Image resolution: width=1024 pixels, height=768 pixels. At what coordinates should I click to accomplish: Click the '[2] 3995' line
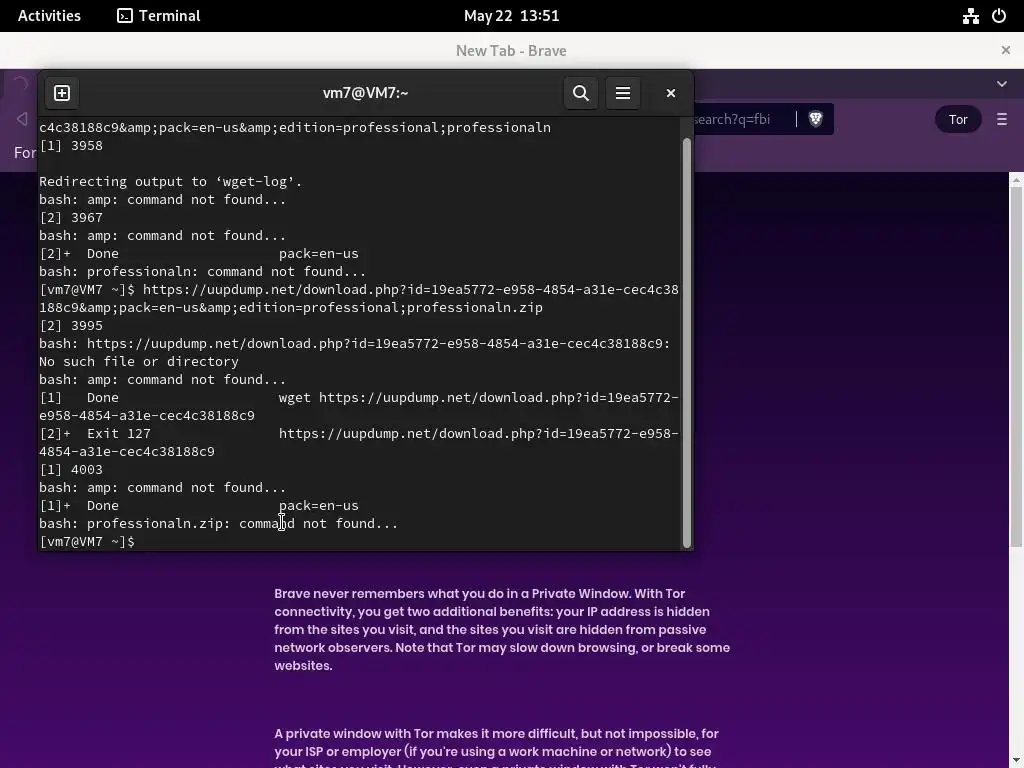pos(71,326)
